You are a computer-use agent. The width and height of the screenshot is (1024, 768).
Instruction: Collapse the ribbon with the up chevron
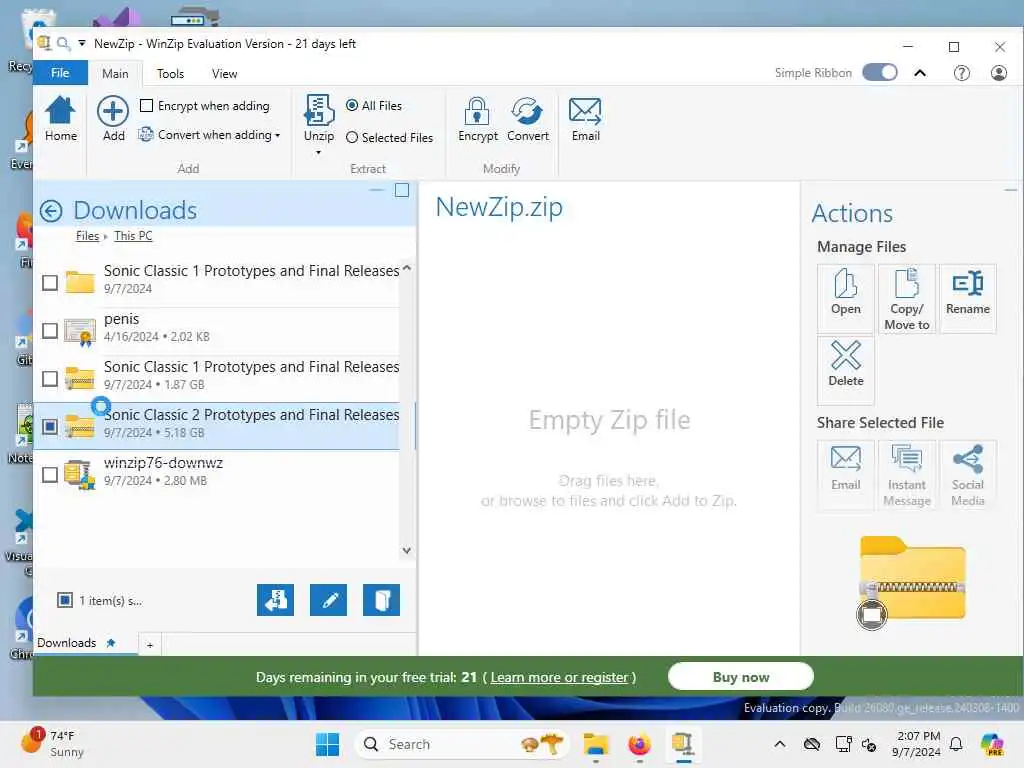point(920,72)
